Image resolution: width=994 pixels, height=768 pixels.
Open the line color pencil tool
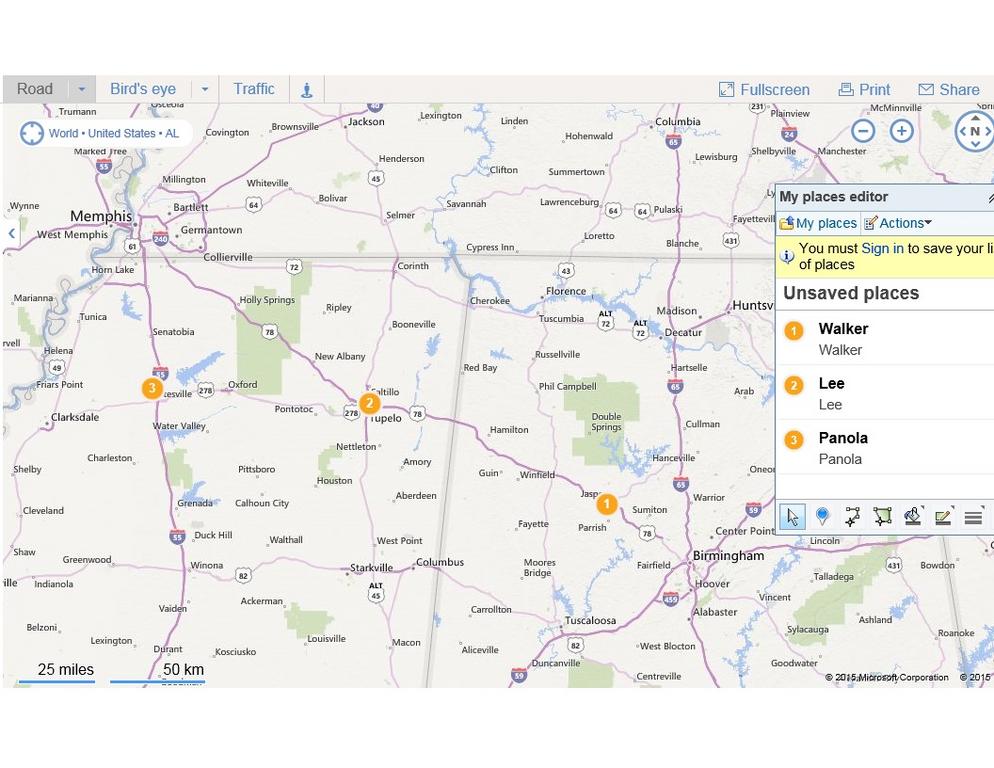(x=942, y=517)
